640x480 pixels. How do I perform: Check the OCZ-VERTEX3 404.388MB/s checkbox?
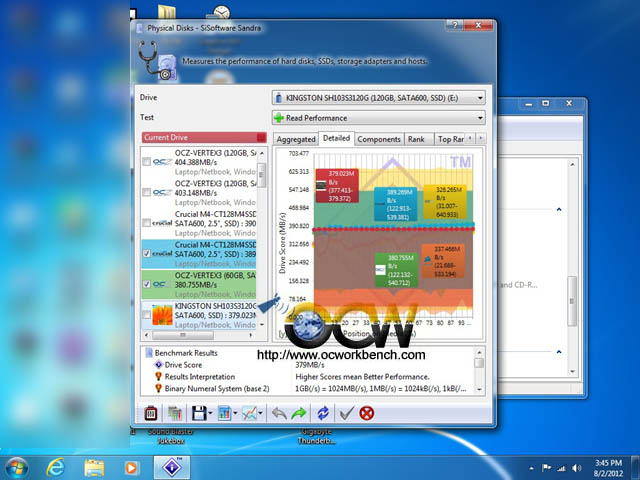pos(147,162)
